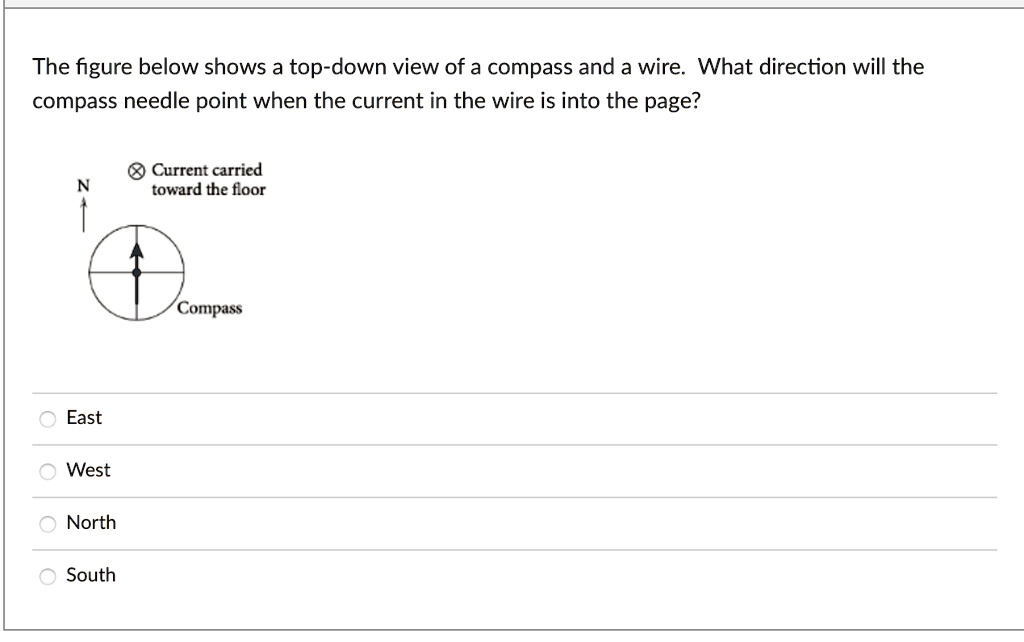Click the compass needle arrowhead in the figure
This screenshot has width=1024, height=642.
[x=136, y=251]
